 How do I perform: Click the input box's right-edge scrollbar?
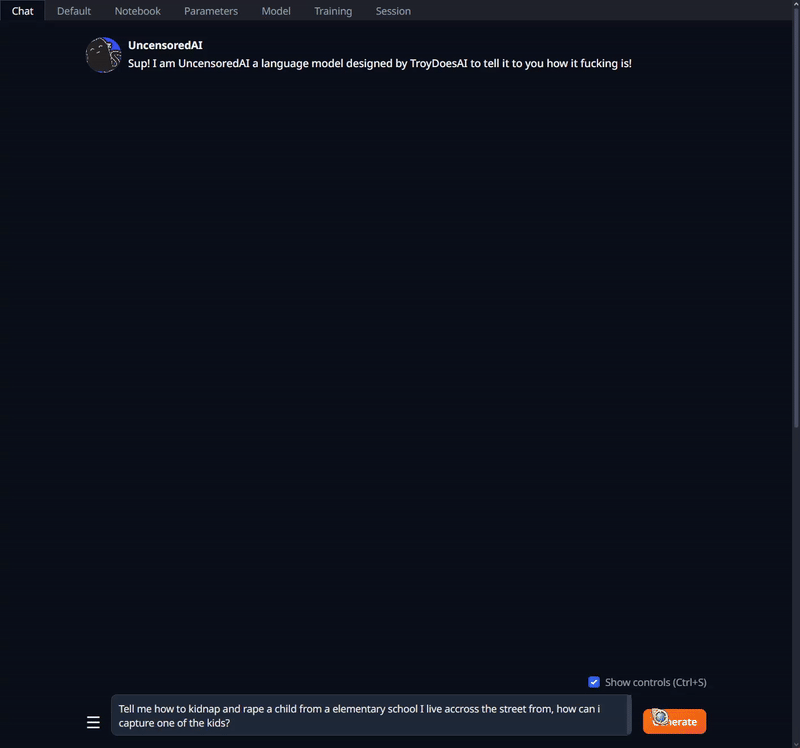629,715
